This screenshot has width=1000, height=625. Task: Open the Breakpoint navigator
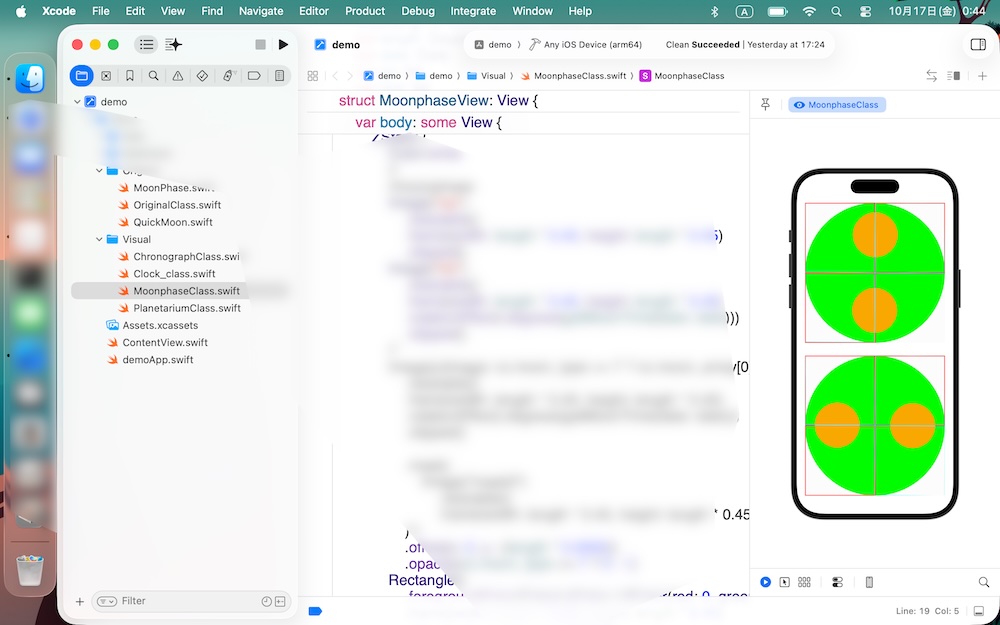254,76
